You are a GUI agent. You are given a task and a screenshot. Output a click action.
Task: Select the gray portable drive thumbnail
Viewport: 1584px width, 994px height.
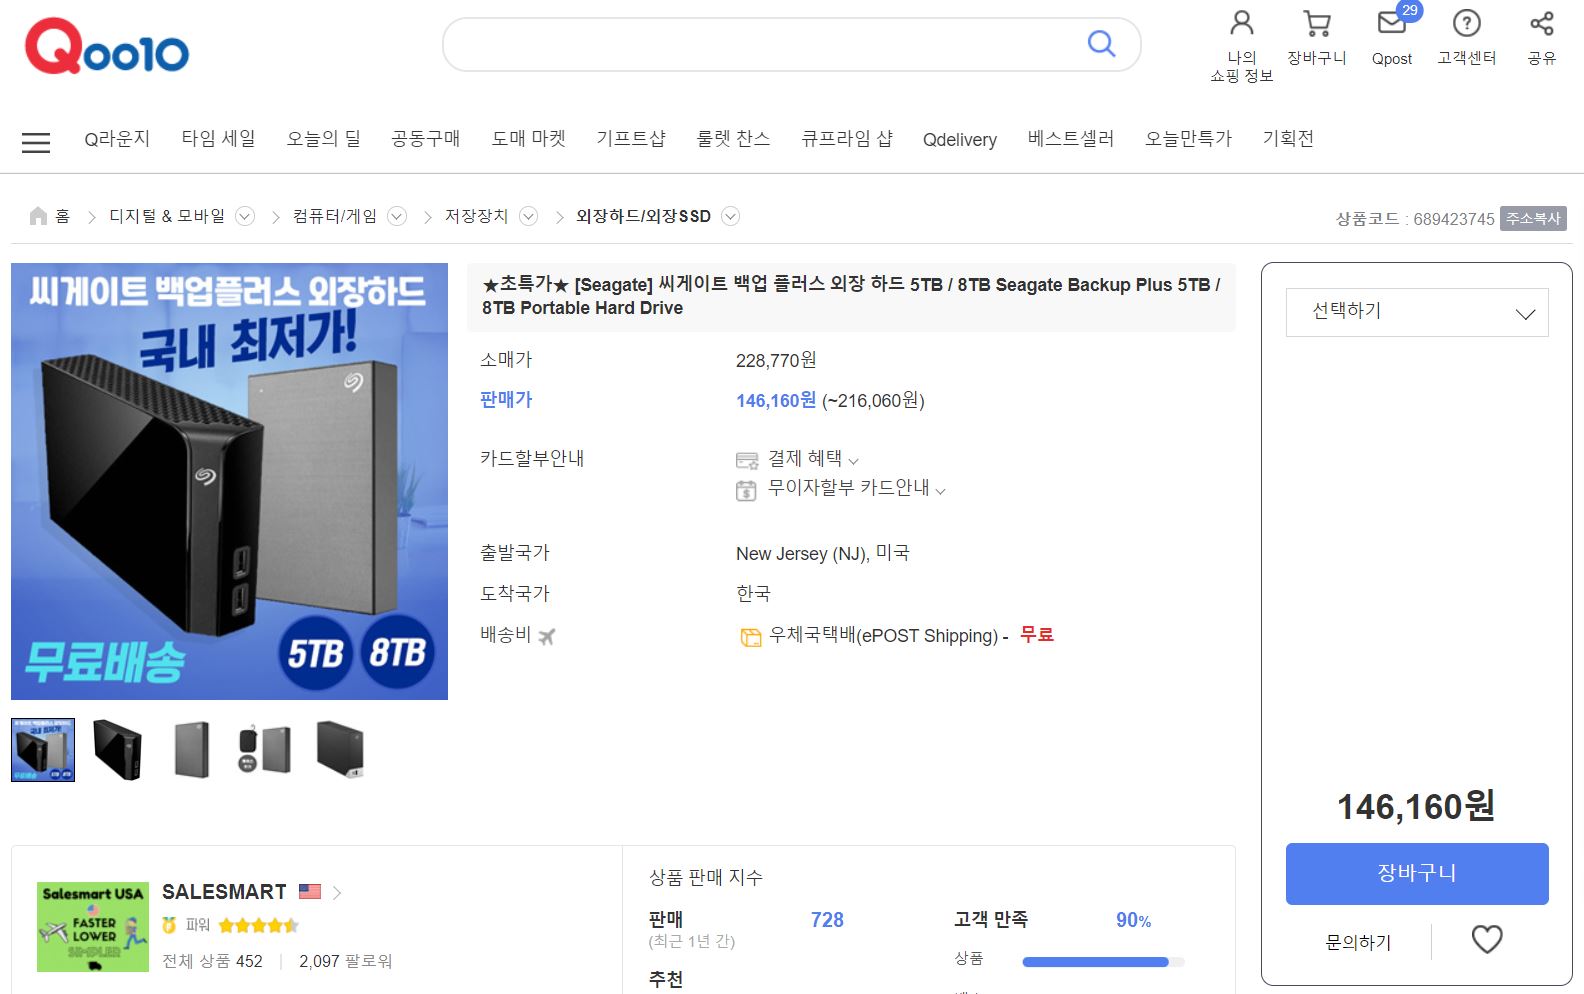pyautogui.click(x=191, y=749)
